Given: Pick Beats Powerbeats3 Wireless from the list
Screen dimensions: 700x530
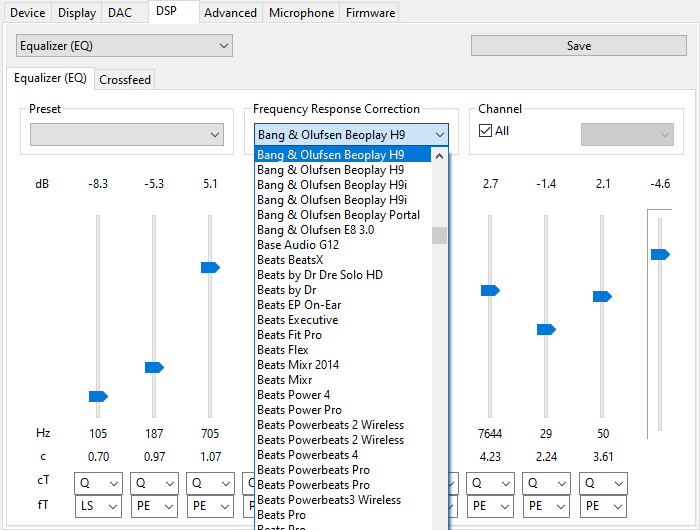Looking at the screenshot, I should pos(328,500).
